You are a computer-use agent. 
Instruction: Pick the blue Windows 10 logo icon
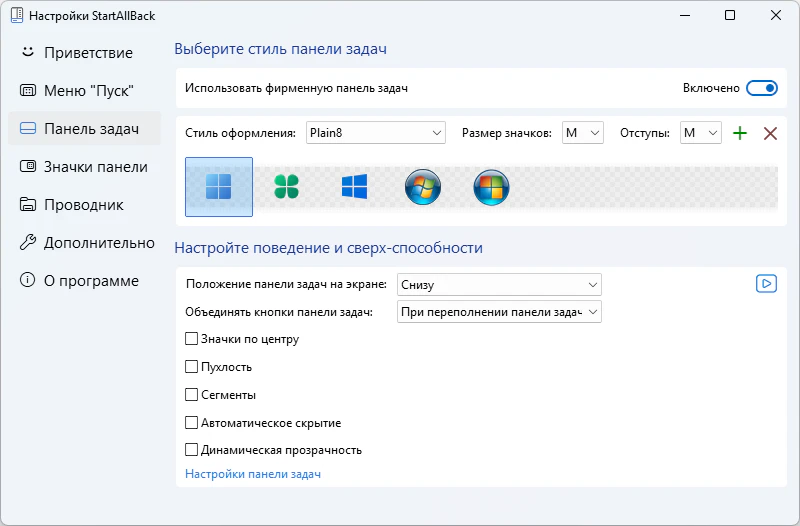point(354,187)
